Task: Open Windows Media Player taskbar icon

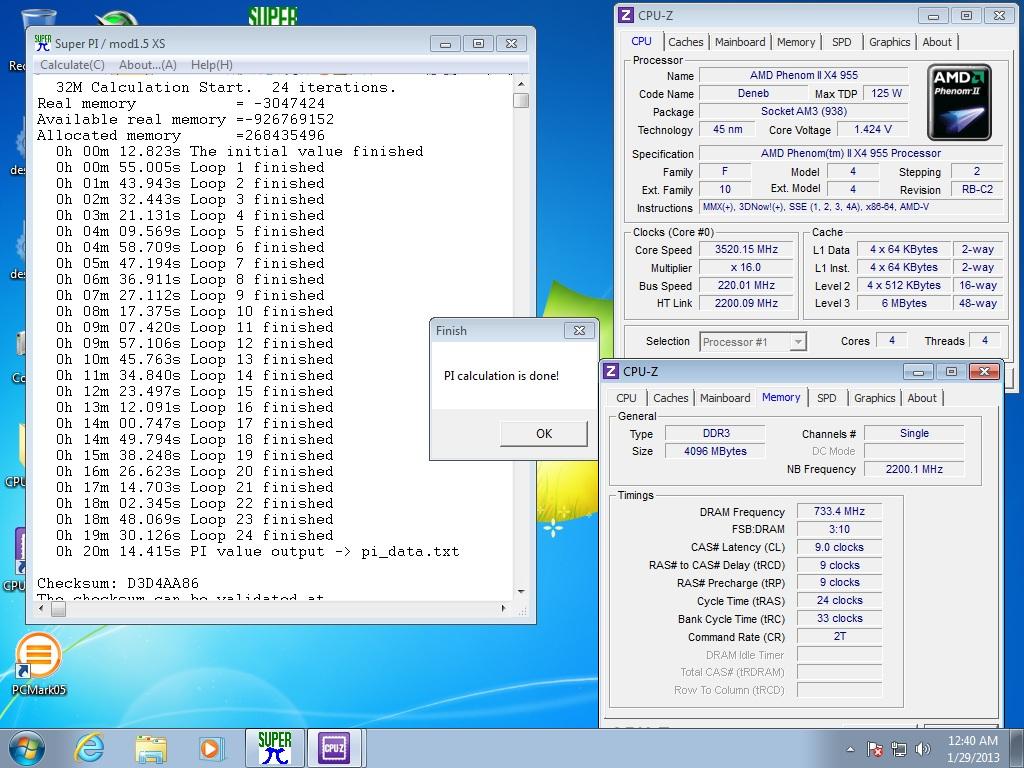Action: point(211,749)
